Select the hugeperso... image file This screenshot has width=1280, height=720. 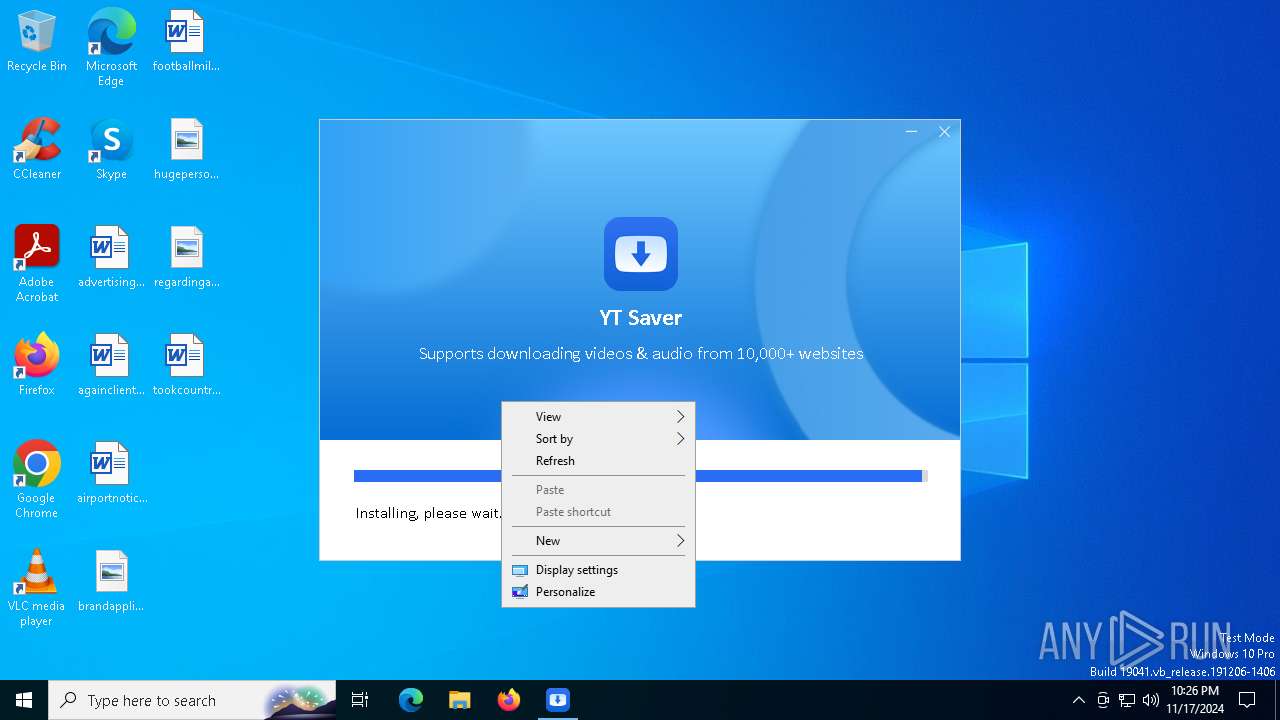coord(186,150)
